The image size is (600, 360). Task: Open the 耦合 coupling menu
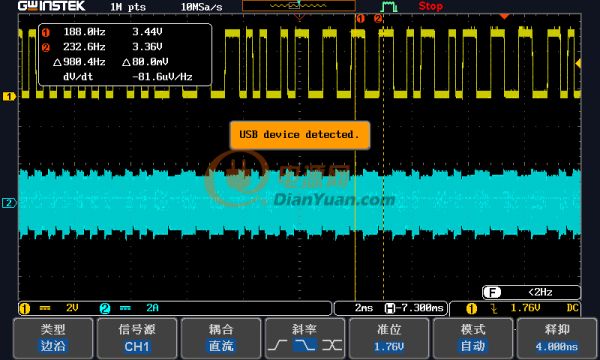click(x=221, y=338)
